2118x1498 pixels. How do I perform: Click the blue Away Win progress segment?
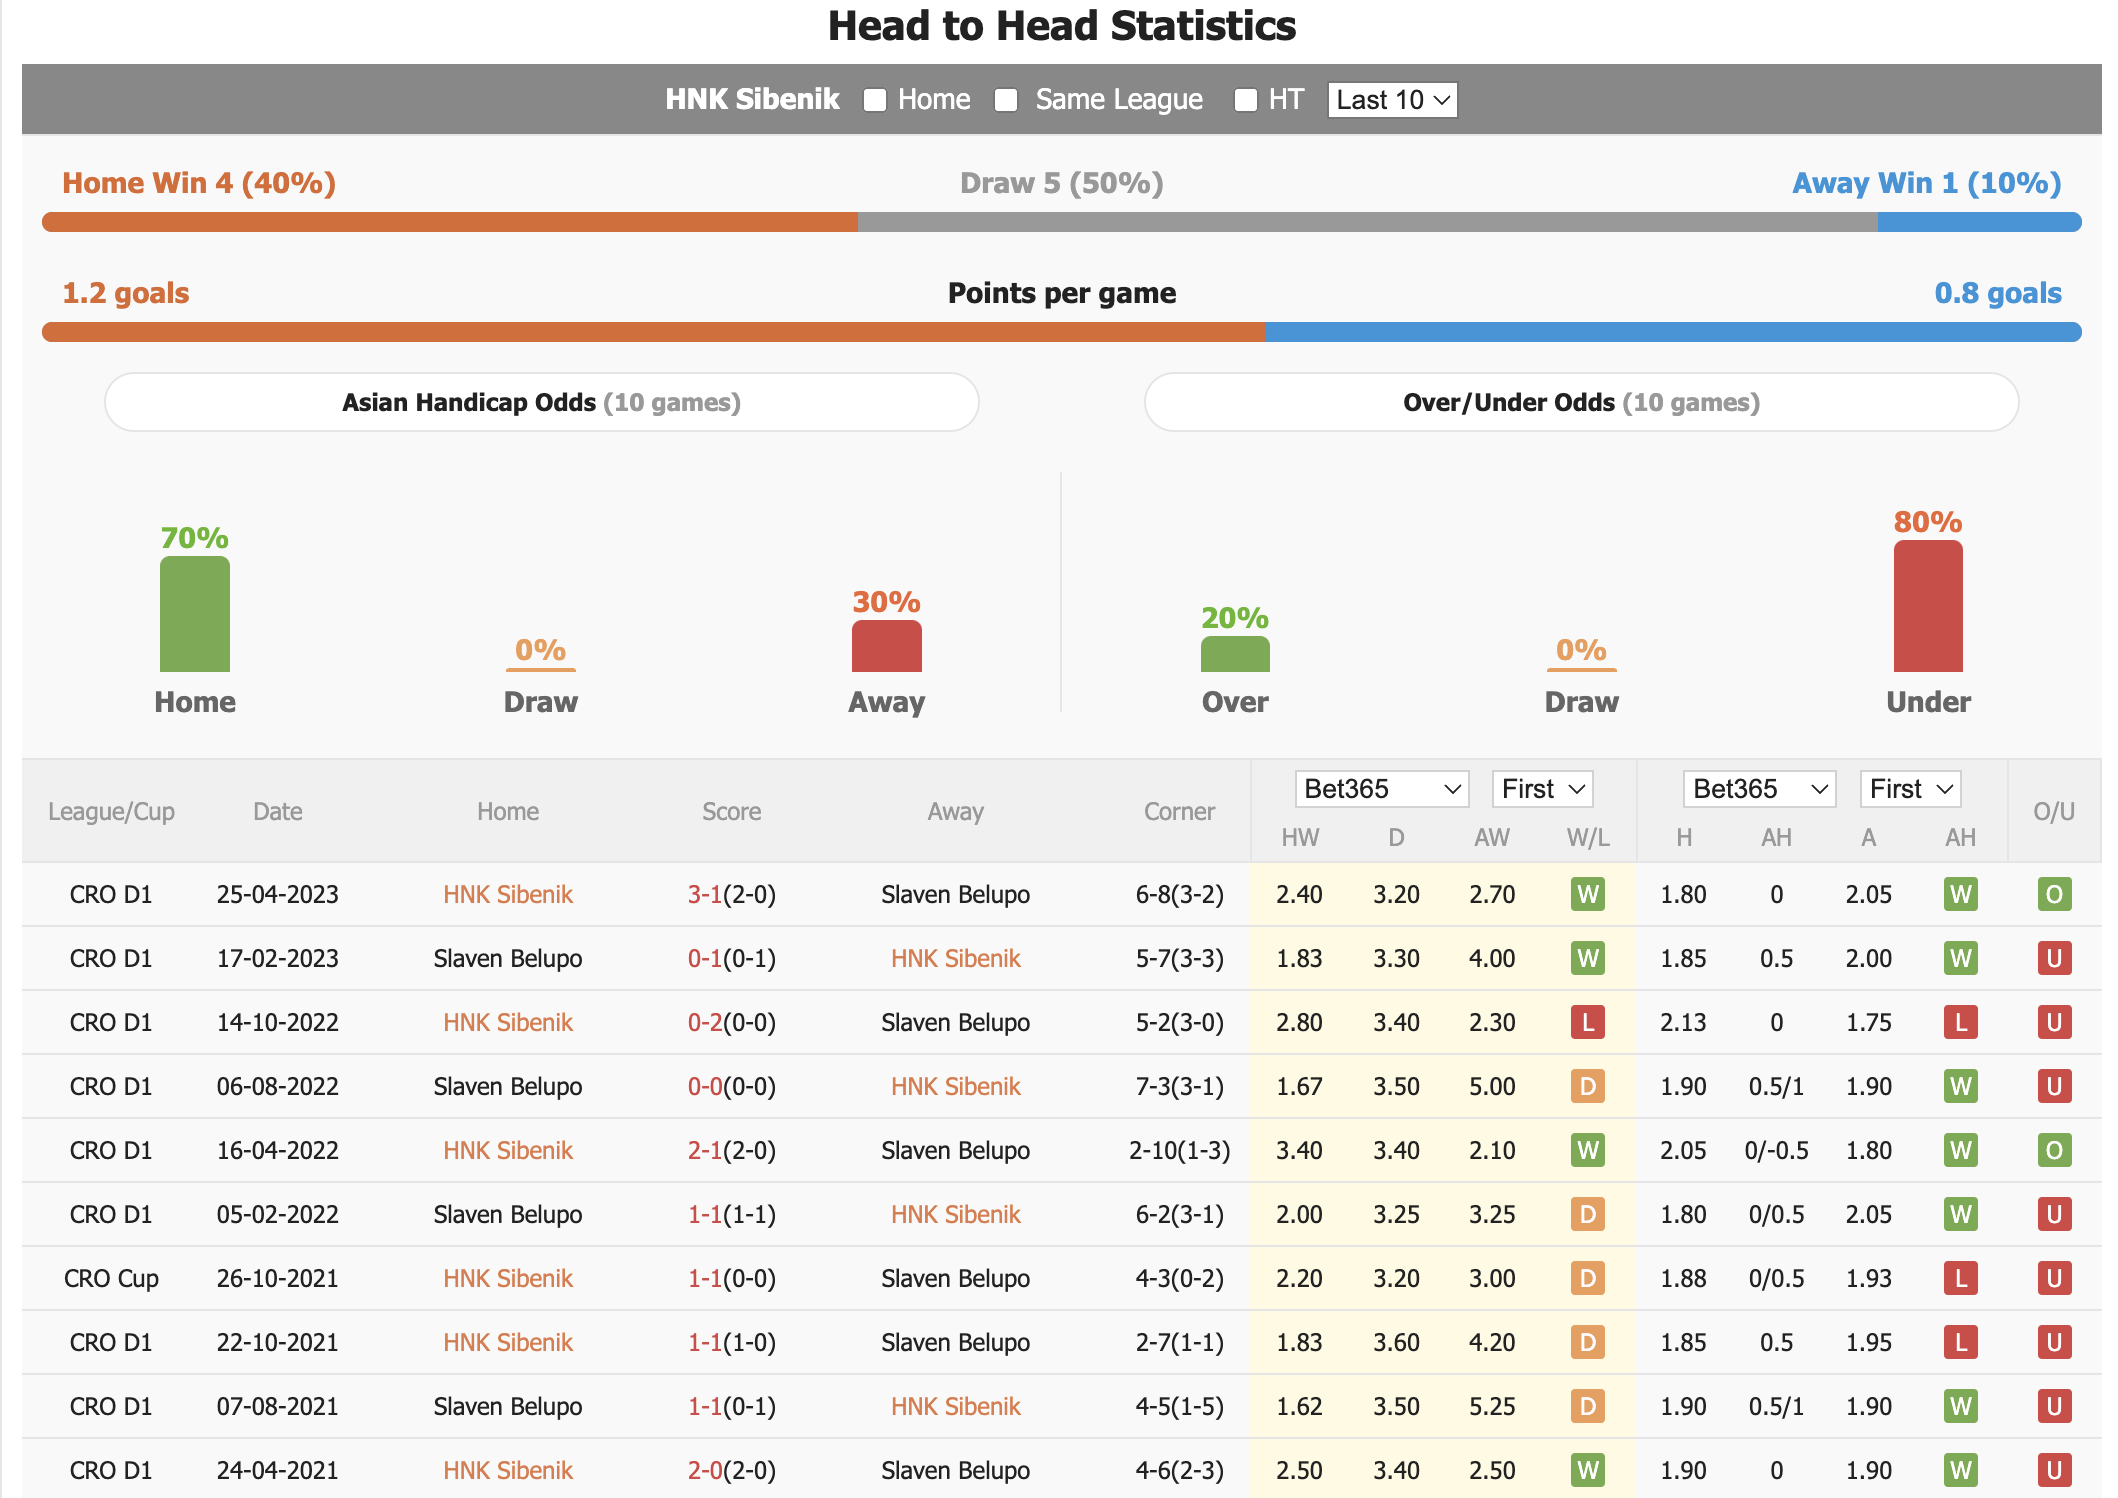tap(1980, 222)
